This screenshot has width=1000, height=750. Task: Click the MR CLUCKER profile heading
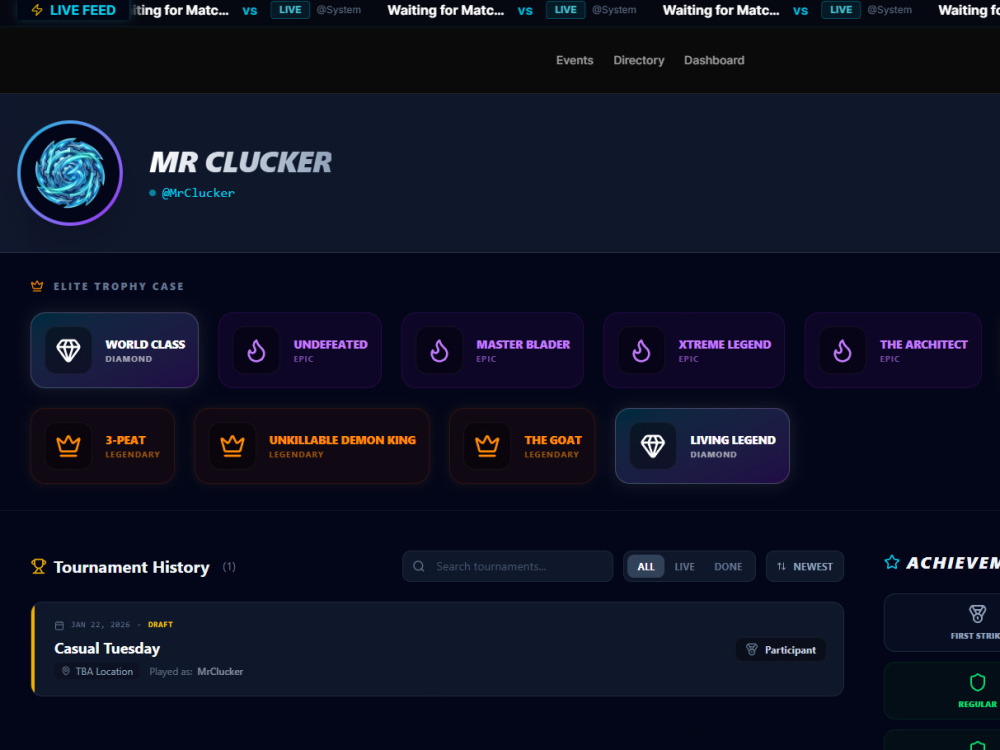(240, 162)
